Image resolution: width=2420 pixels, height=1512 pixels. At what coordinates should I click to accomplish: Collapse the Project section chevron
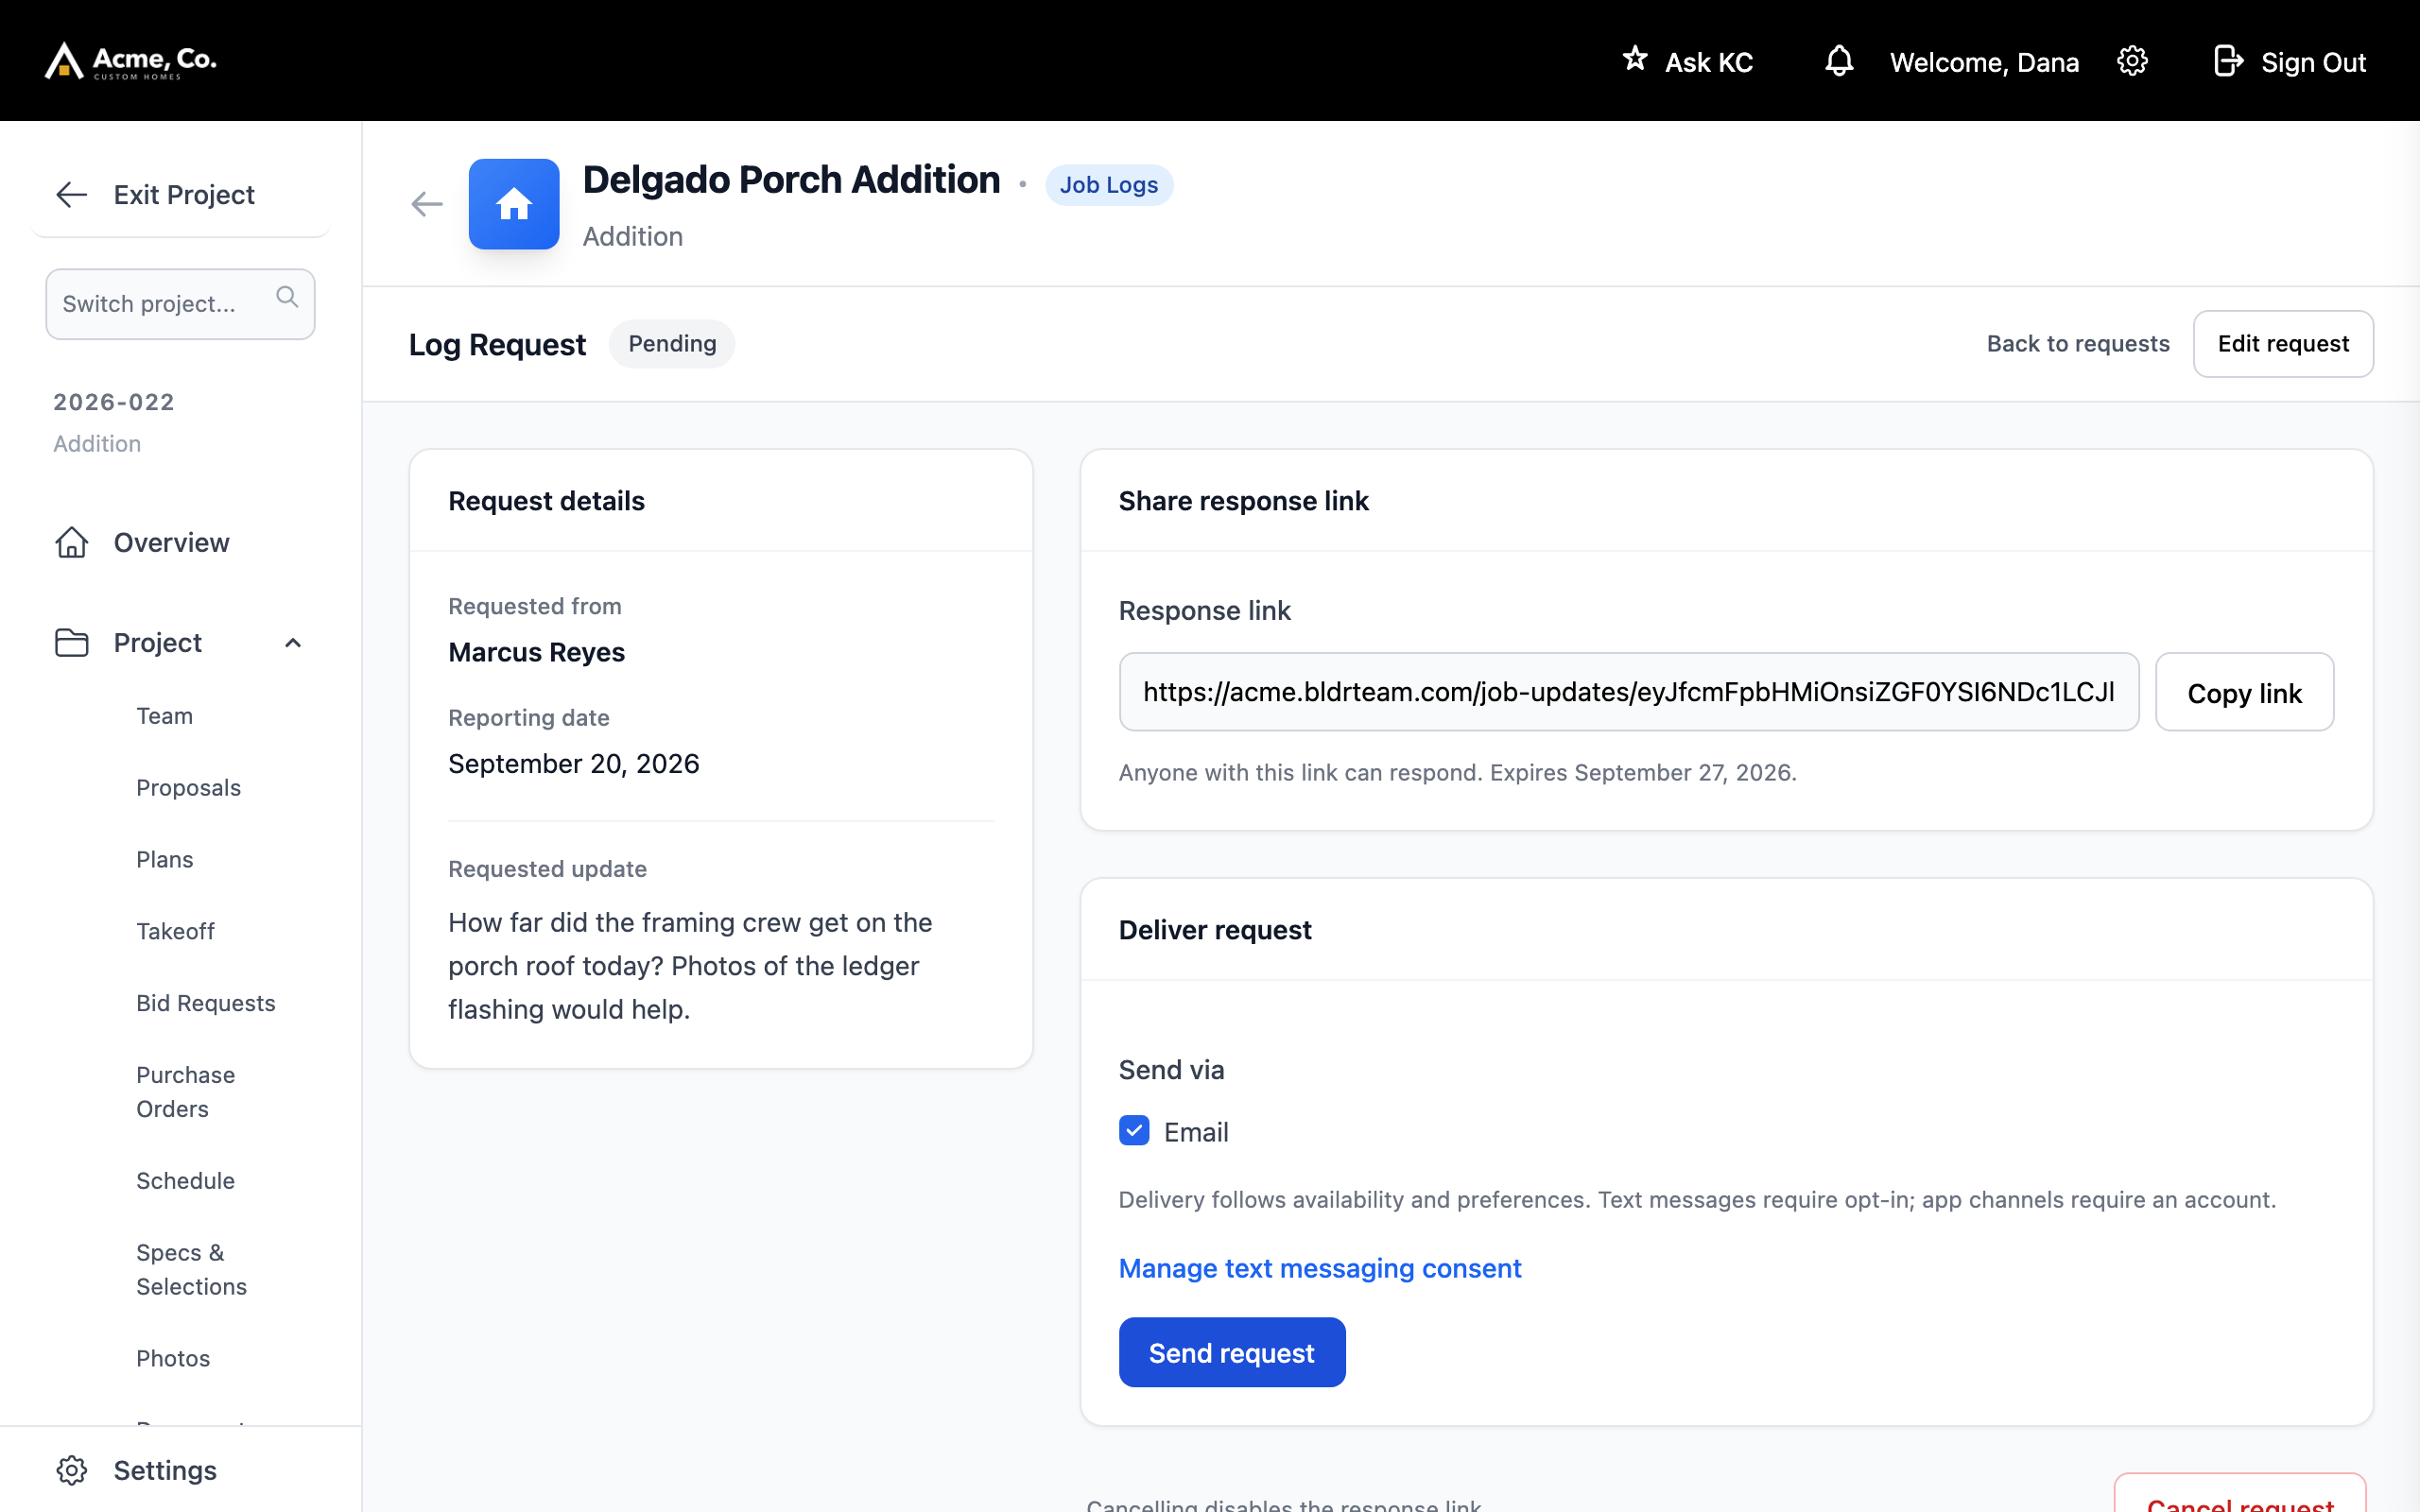[x=293, y=643]
